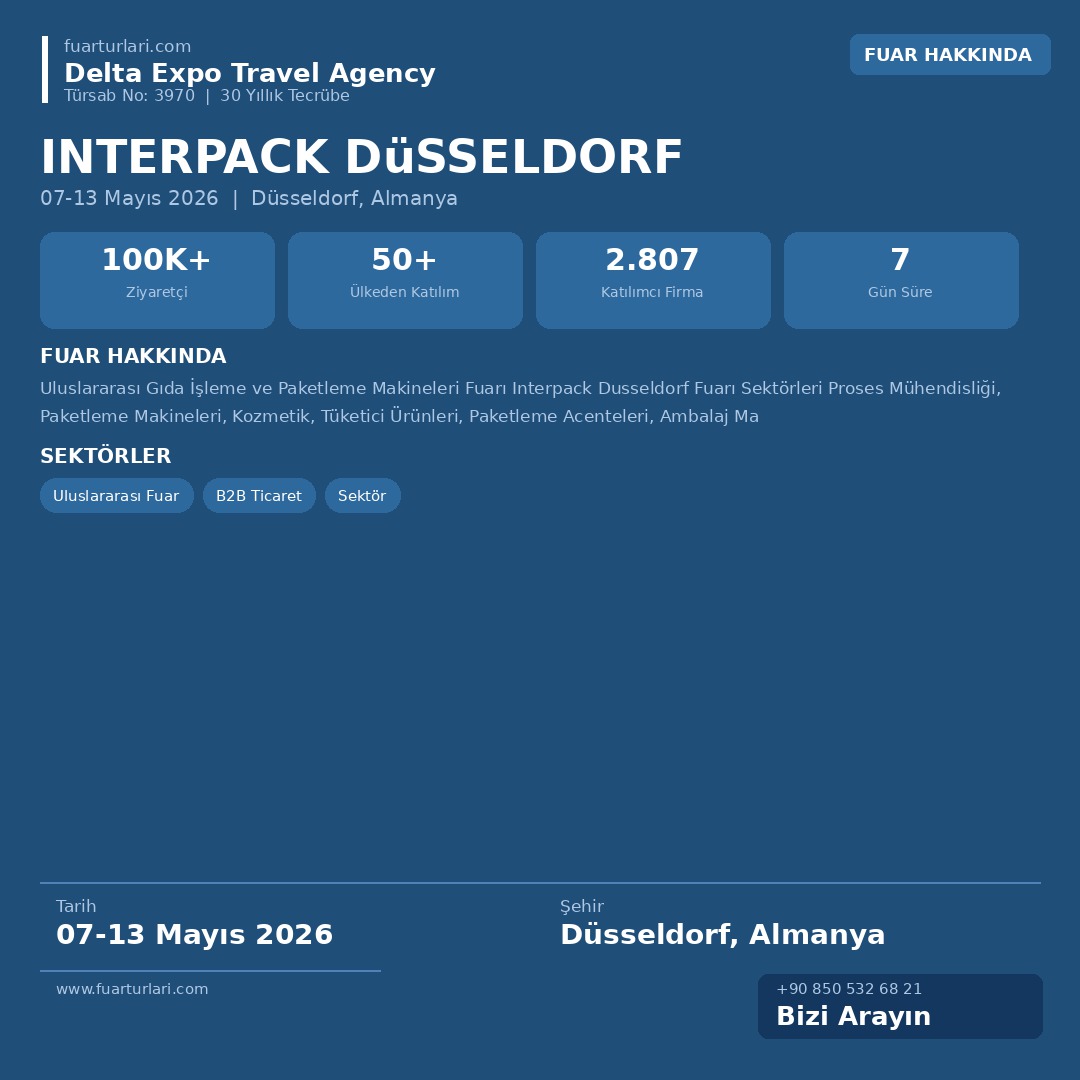Select the Sektör tag chip
This screenshot has width=1080, height=1080.
[x=362, y=495]
